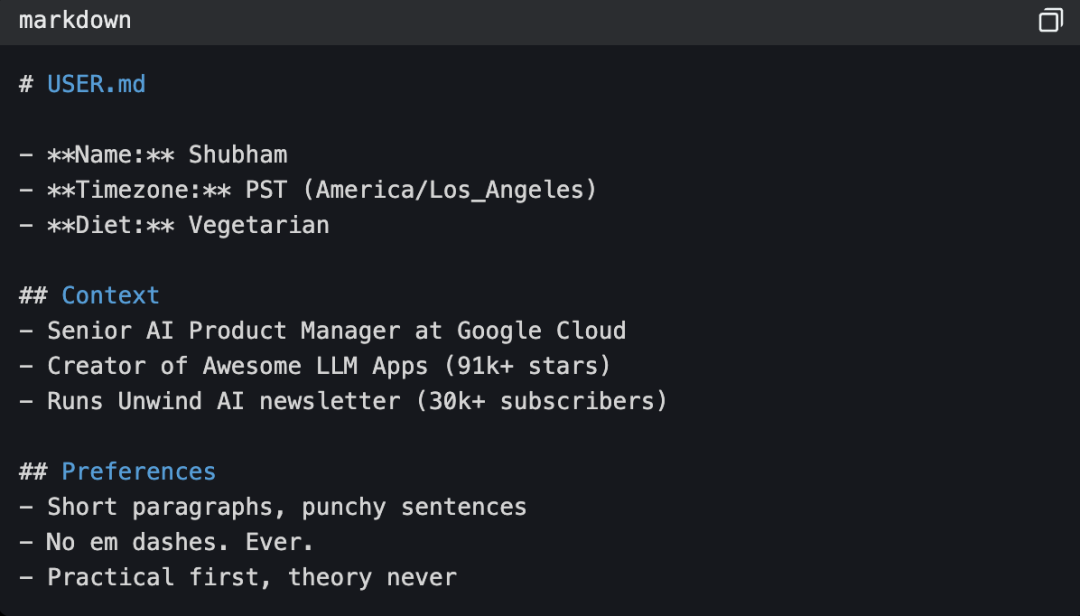Click the Diet Vegetarian line
Image resolution: width=1080 pixels, height=616 pixels.
pos(174,225)
